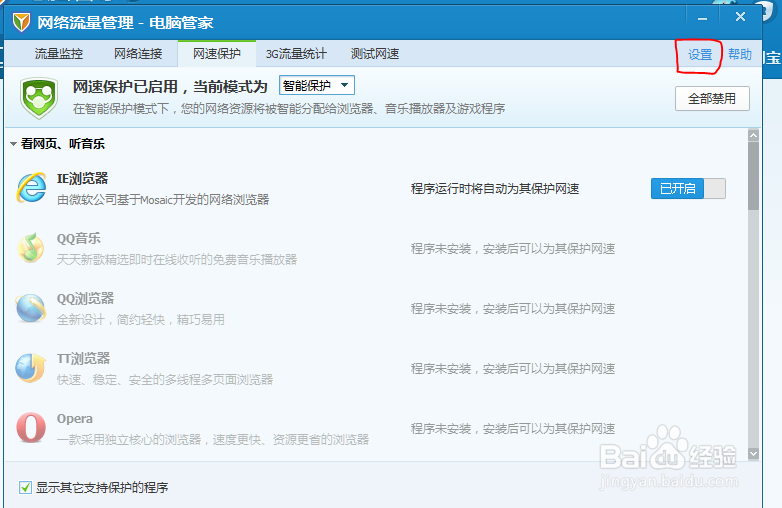
Task: Switch to the 流量监控 tab
Action: (59, 54)
